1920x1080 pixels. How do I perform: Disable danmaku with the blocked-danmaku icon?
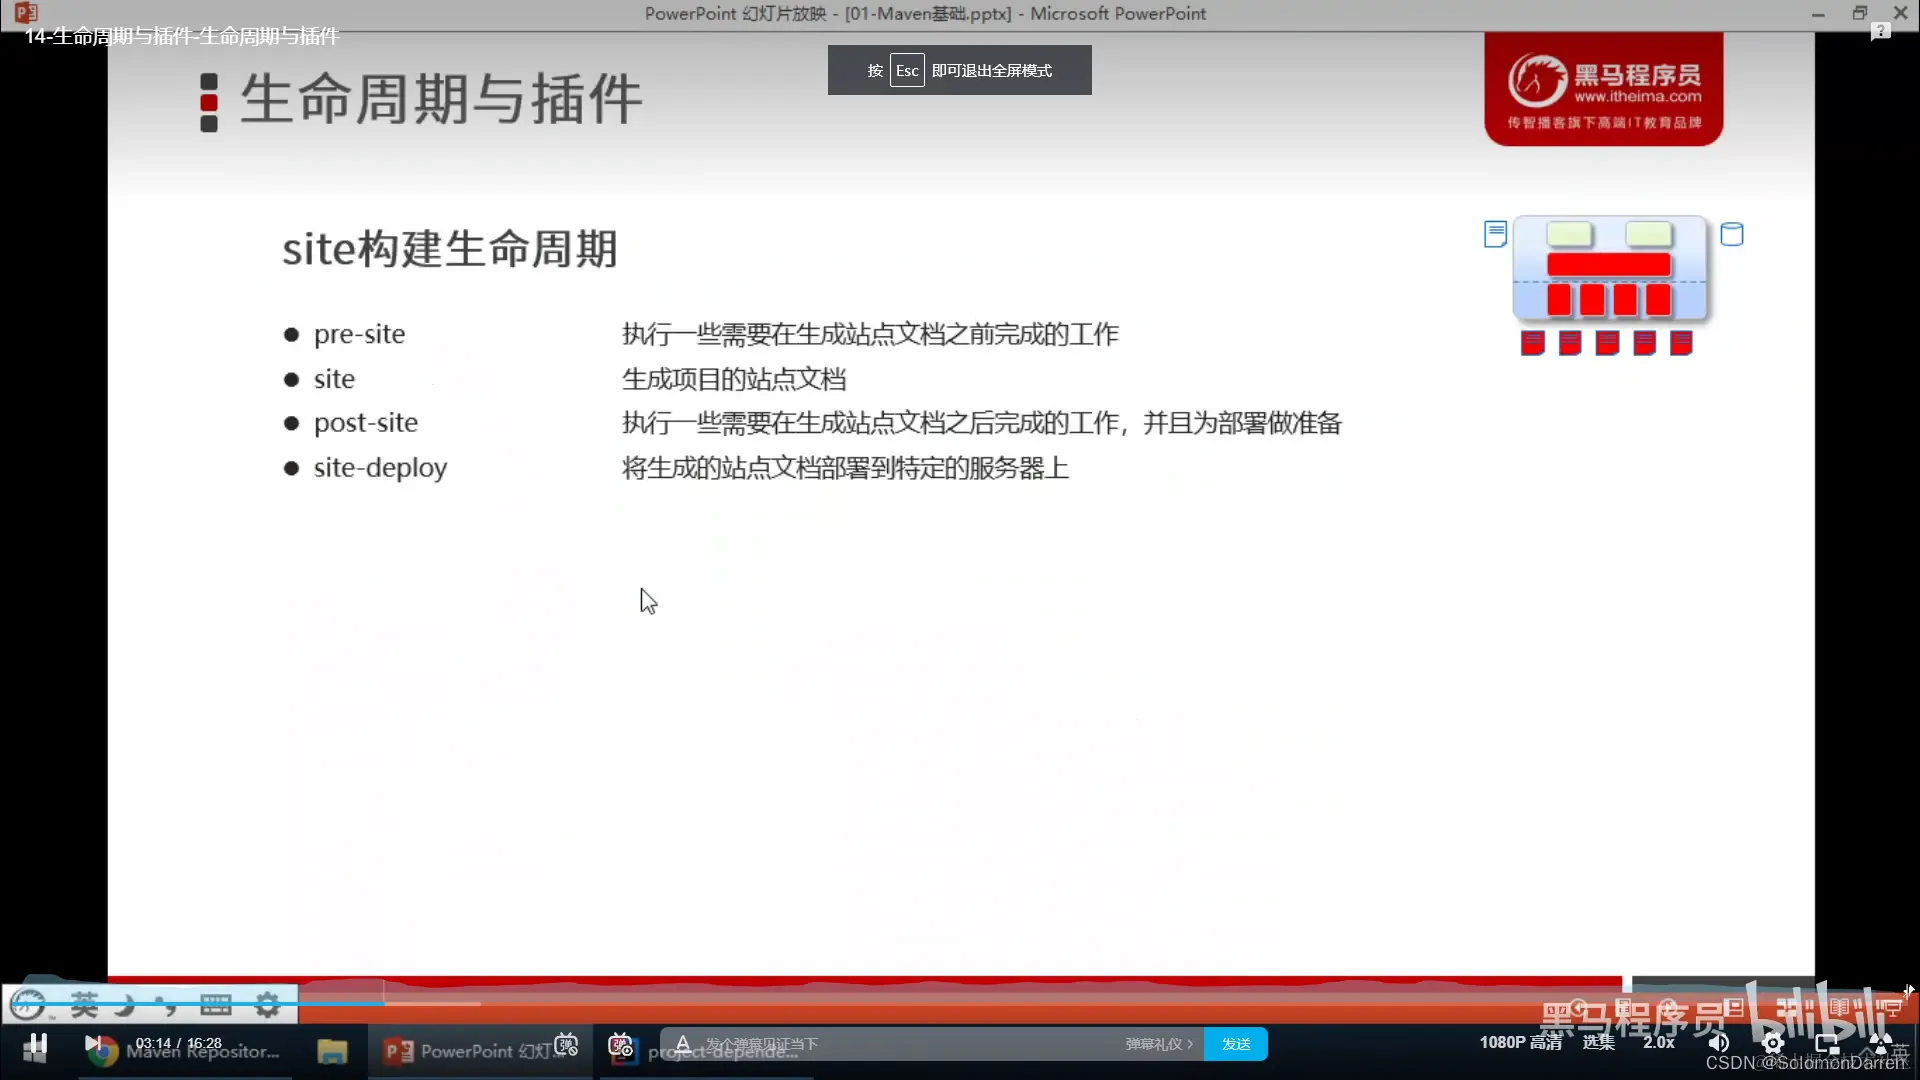click(x=566, y=1046)
